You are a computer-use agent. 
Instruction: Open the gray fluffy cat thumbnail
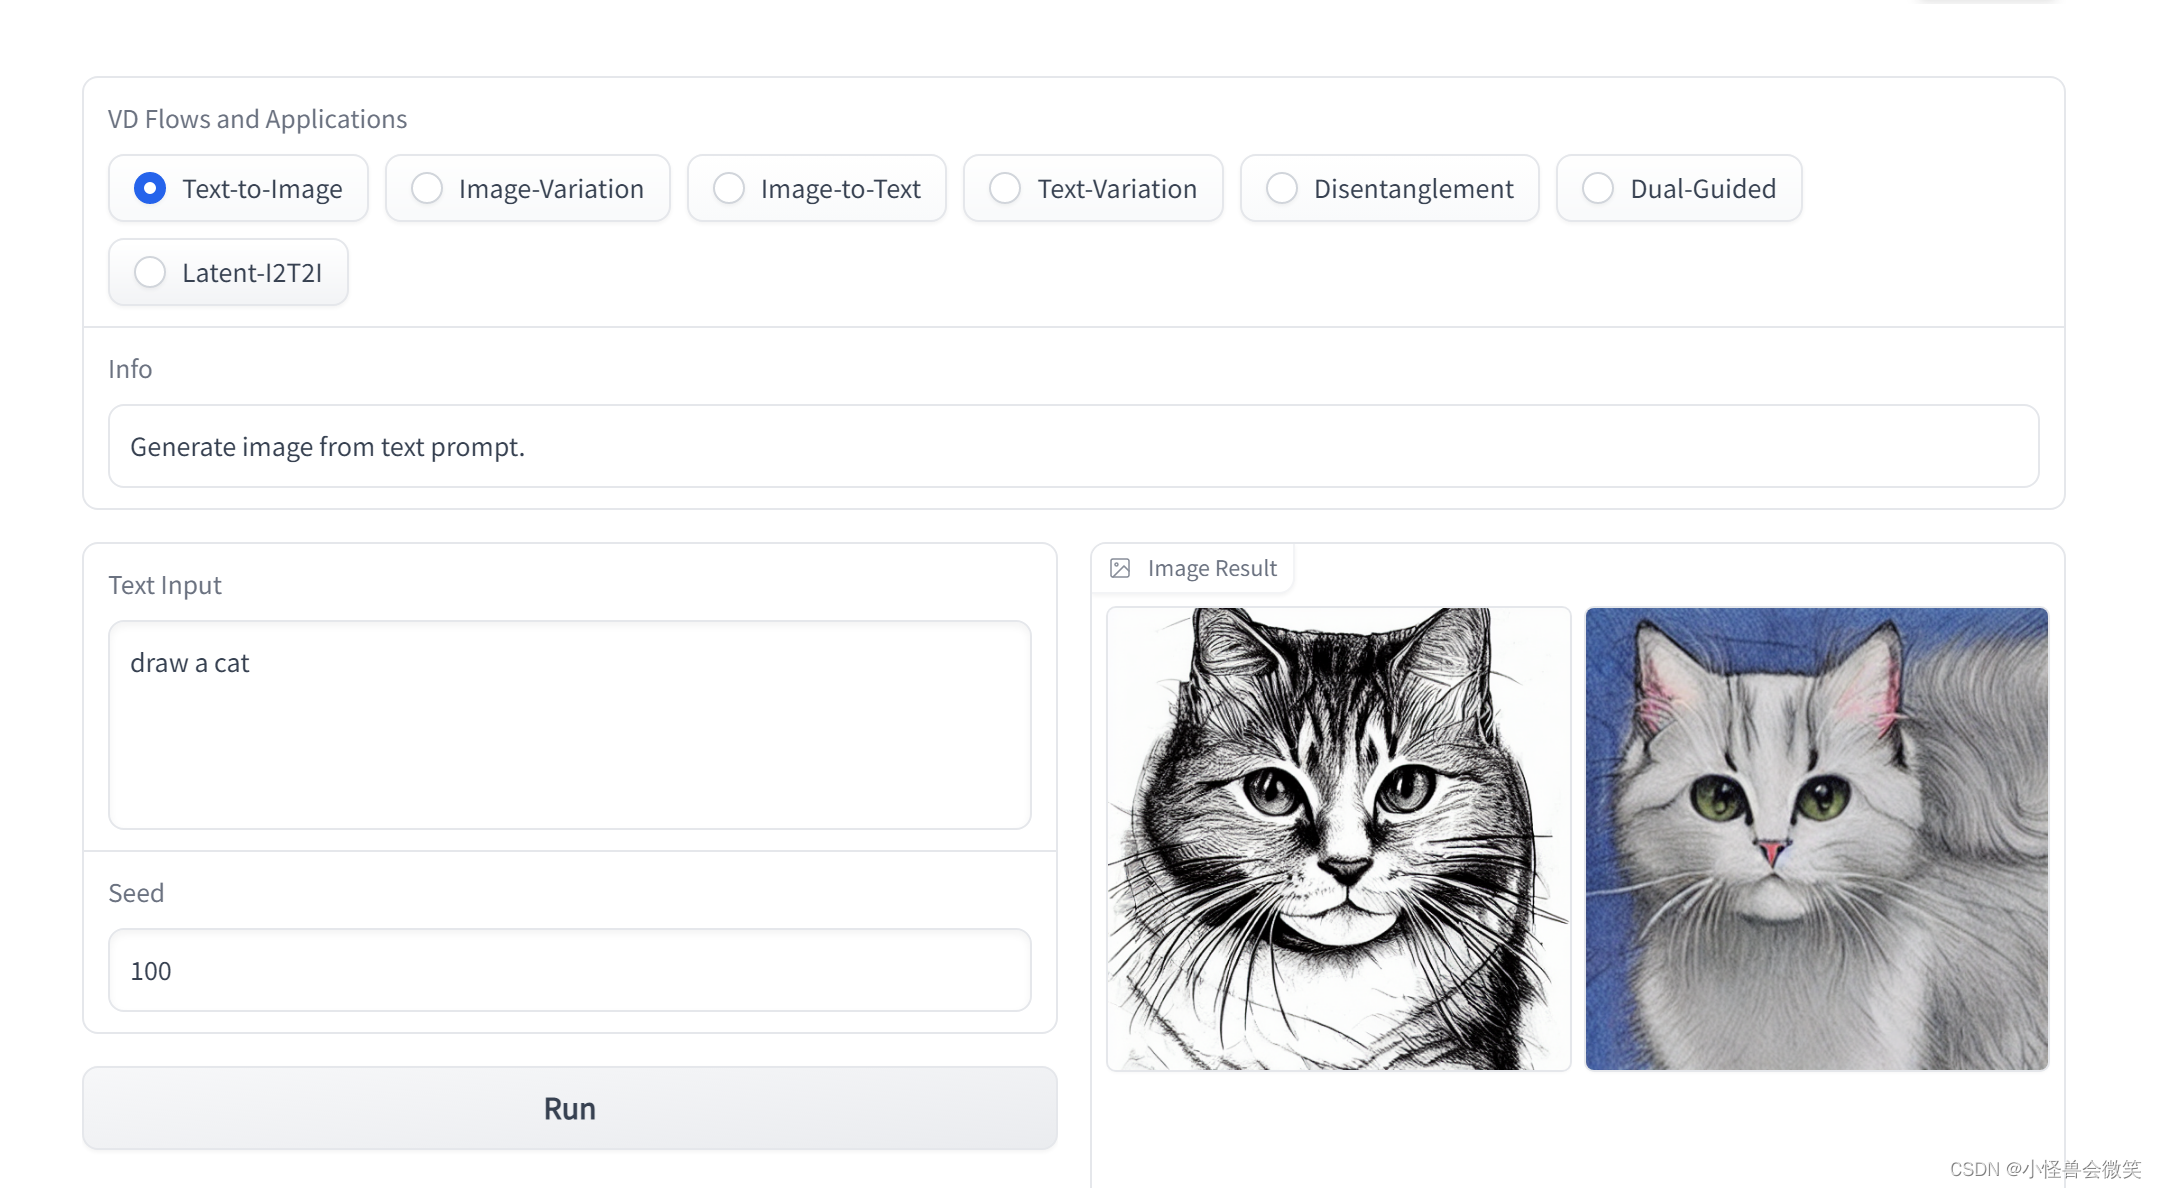(x=1816, y=838)
